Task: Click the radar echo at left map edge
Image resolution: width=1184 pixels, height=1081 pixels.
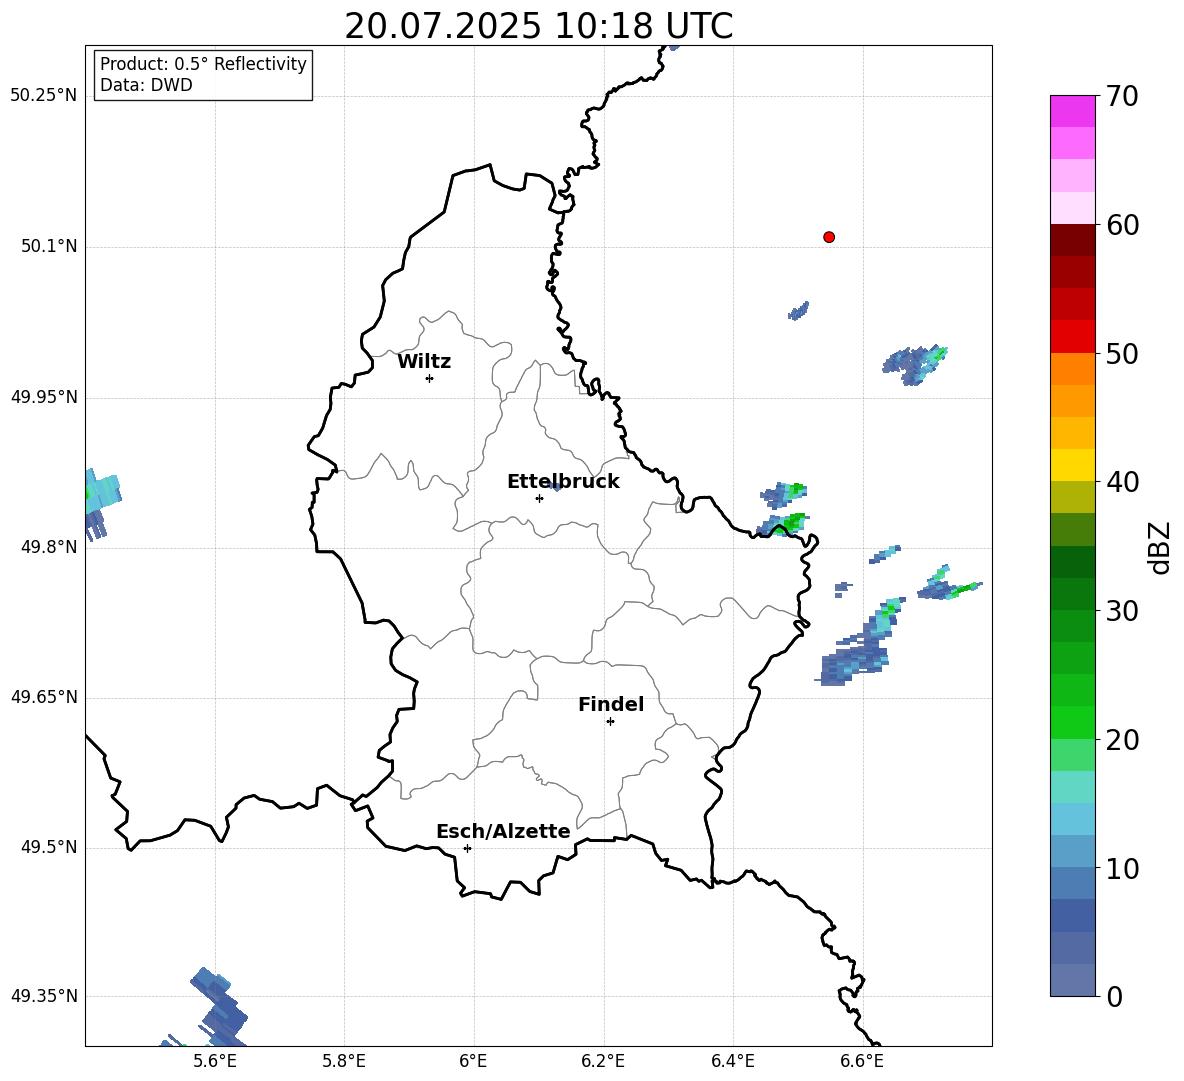Action: pos(101,504)
